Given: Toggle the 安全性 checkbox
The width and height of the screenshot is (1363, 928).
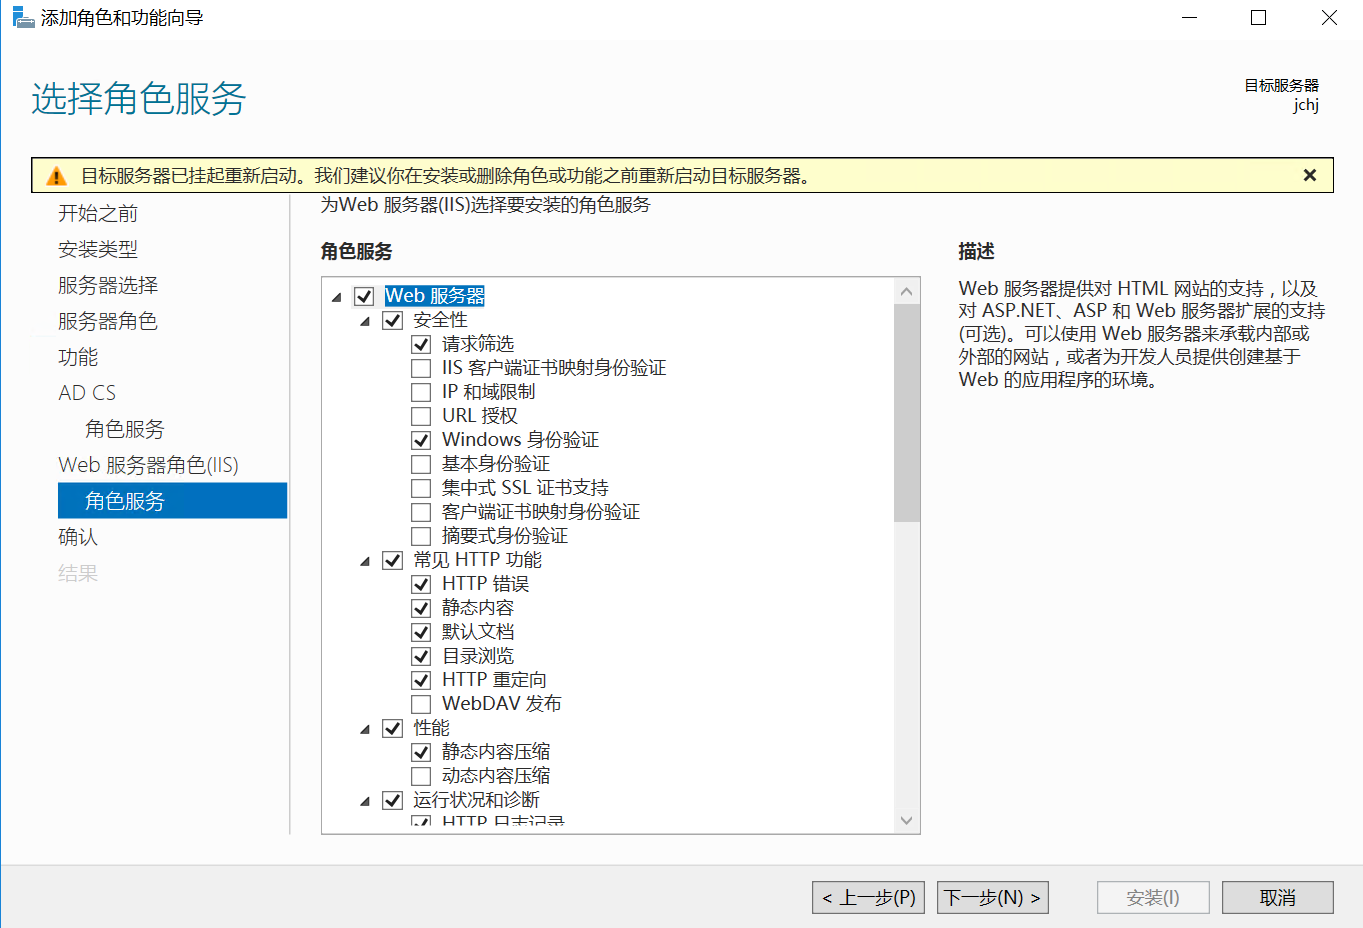Looking at the screenshot, I should pos(393,320).
